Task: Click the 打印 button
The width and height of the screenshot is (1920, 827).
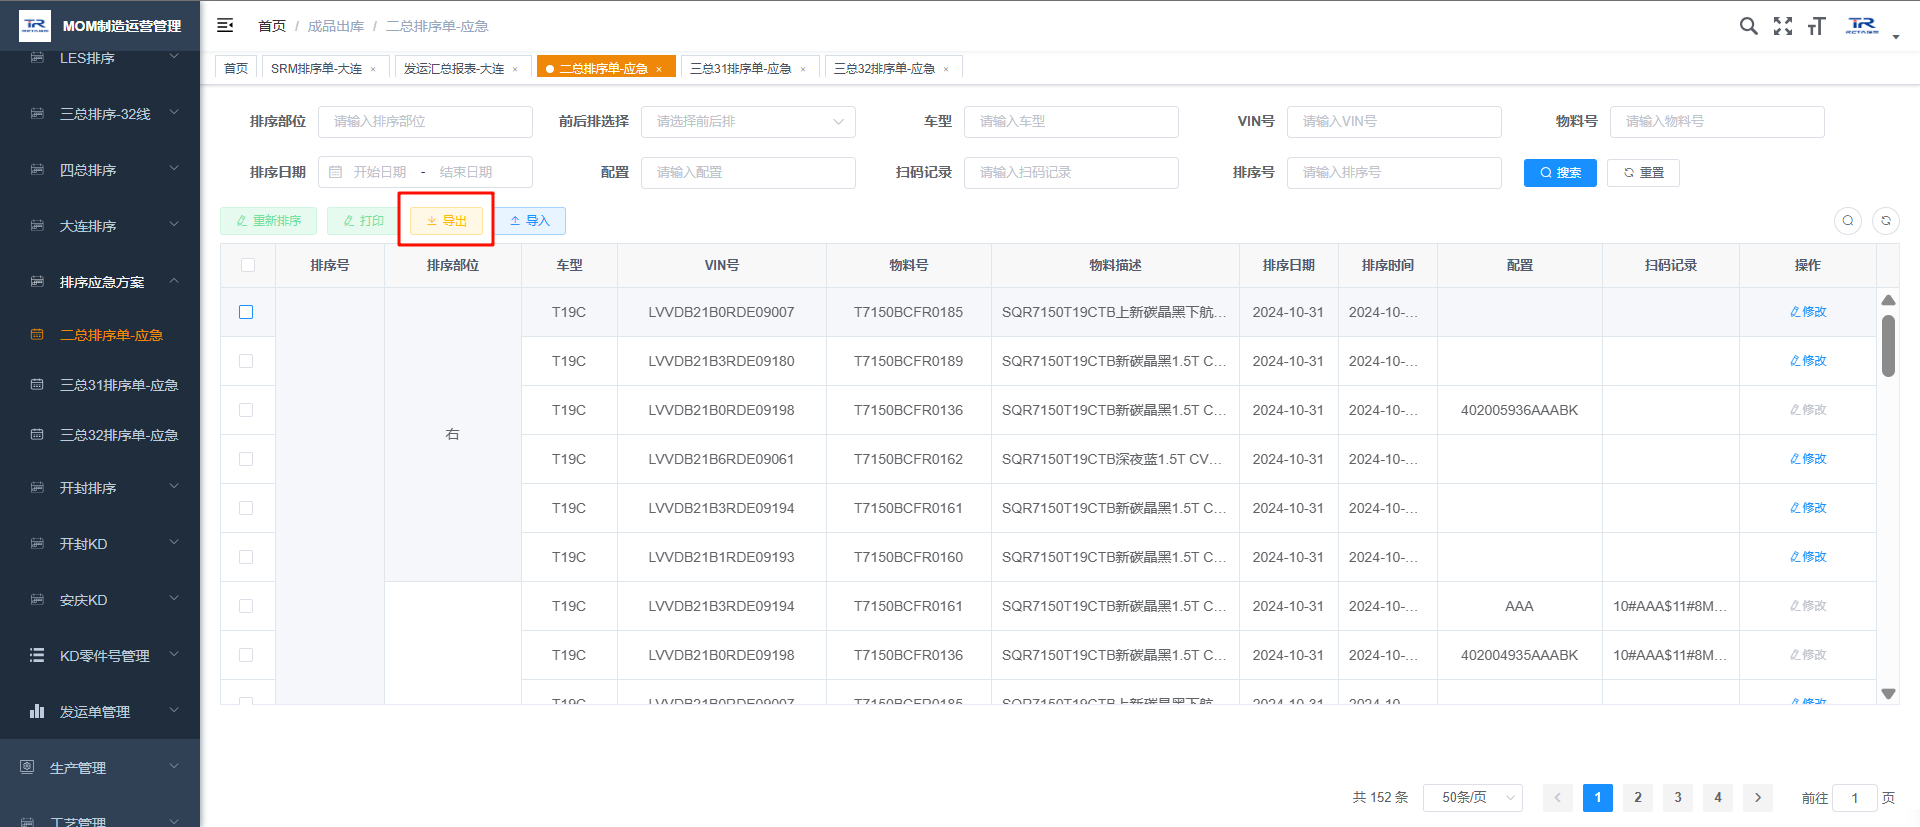Action: tap(363, 221)
